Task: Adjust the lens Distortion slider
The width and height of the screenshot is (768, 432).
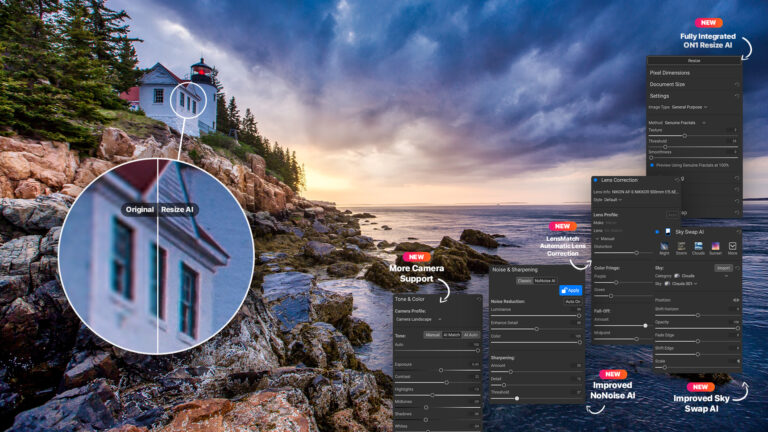Action: 636,253
